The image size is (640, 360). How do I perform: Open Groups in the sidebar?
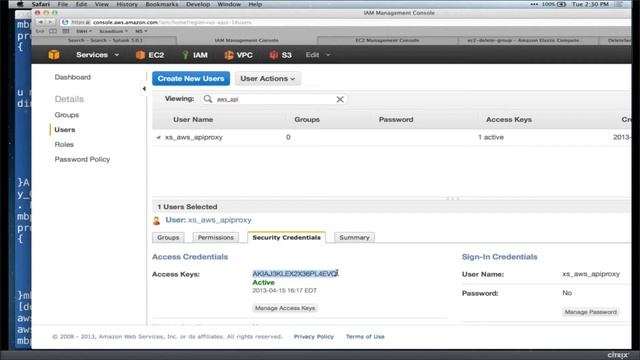coord(67,115)
